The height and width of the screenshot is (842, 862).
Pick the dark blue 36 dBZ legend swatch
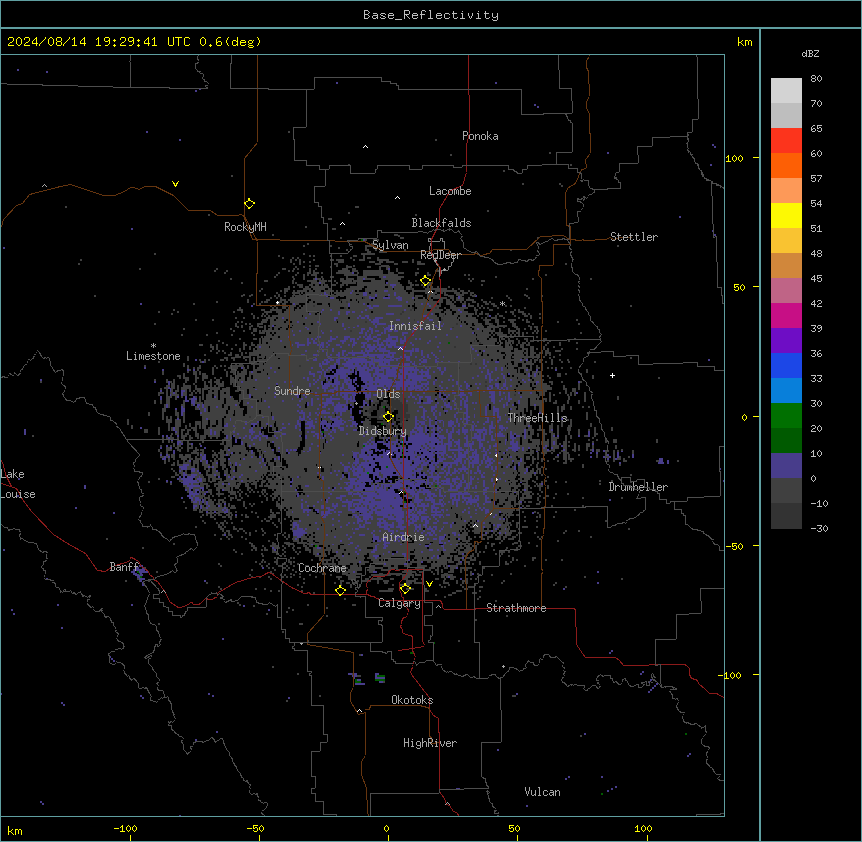point(786,365)
